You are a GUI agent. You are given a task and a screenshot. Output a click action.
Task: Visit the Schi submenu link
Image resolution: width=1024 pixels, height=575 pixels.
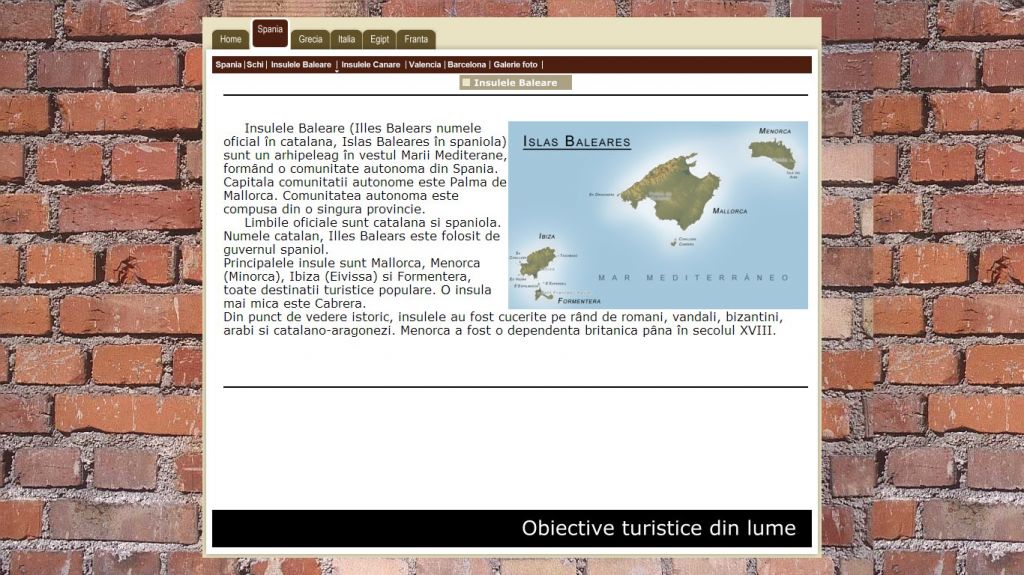255,65
